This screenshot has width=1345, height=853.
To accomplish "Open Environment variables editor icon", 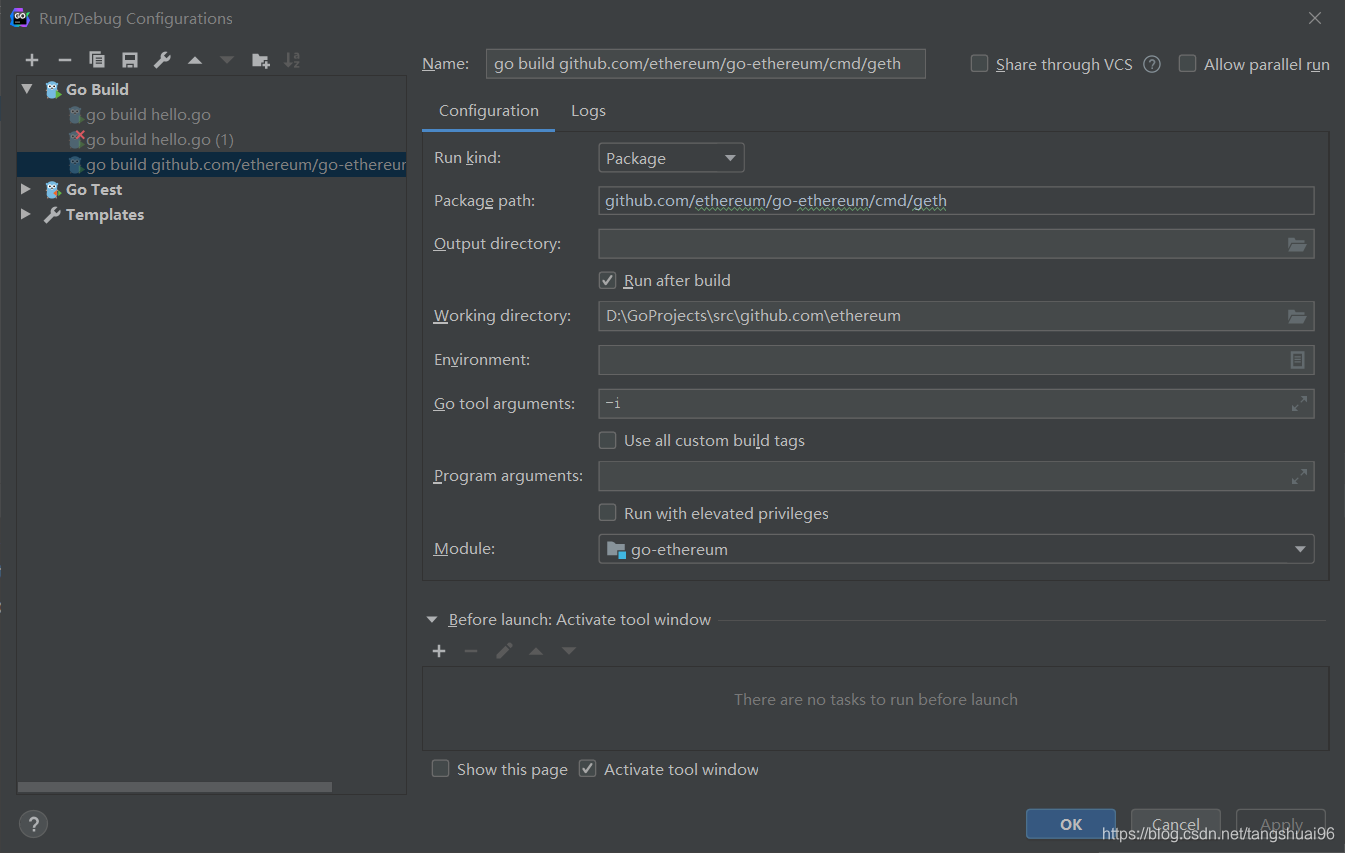I will (1297, 360).
